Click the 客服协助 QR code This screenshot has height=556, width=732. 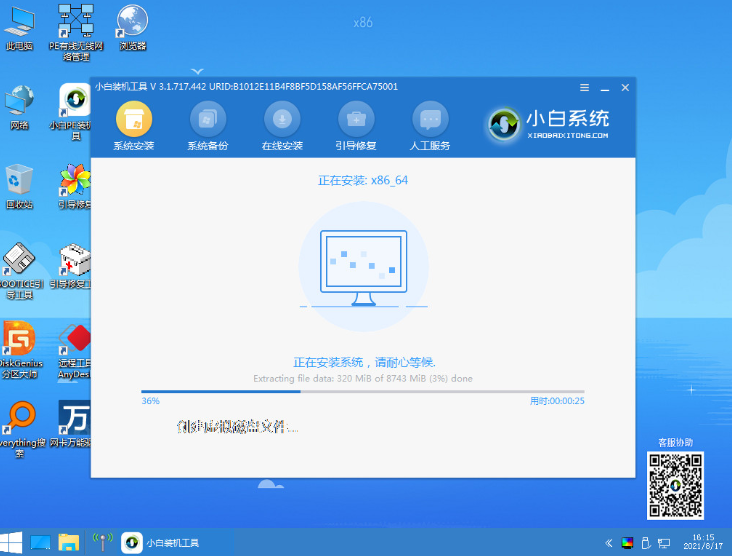pyautogui.click(x=675, y=486)
